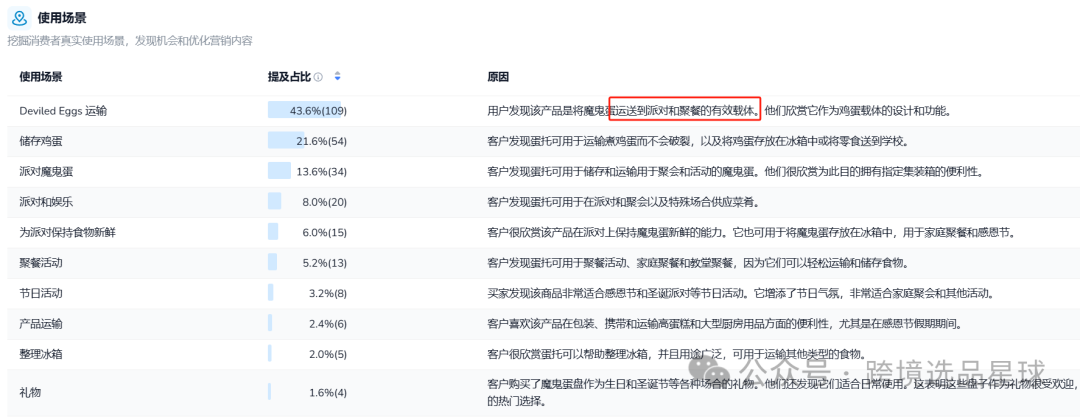Select the 派对和娱乐 row label

[46, 202]
